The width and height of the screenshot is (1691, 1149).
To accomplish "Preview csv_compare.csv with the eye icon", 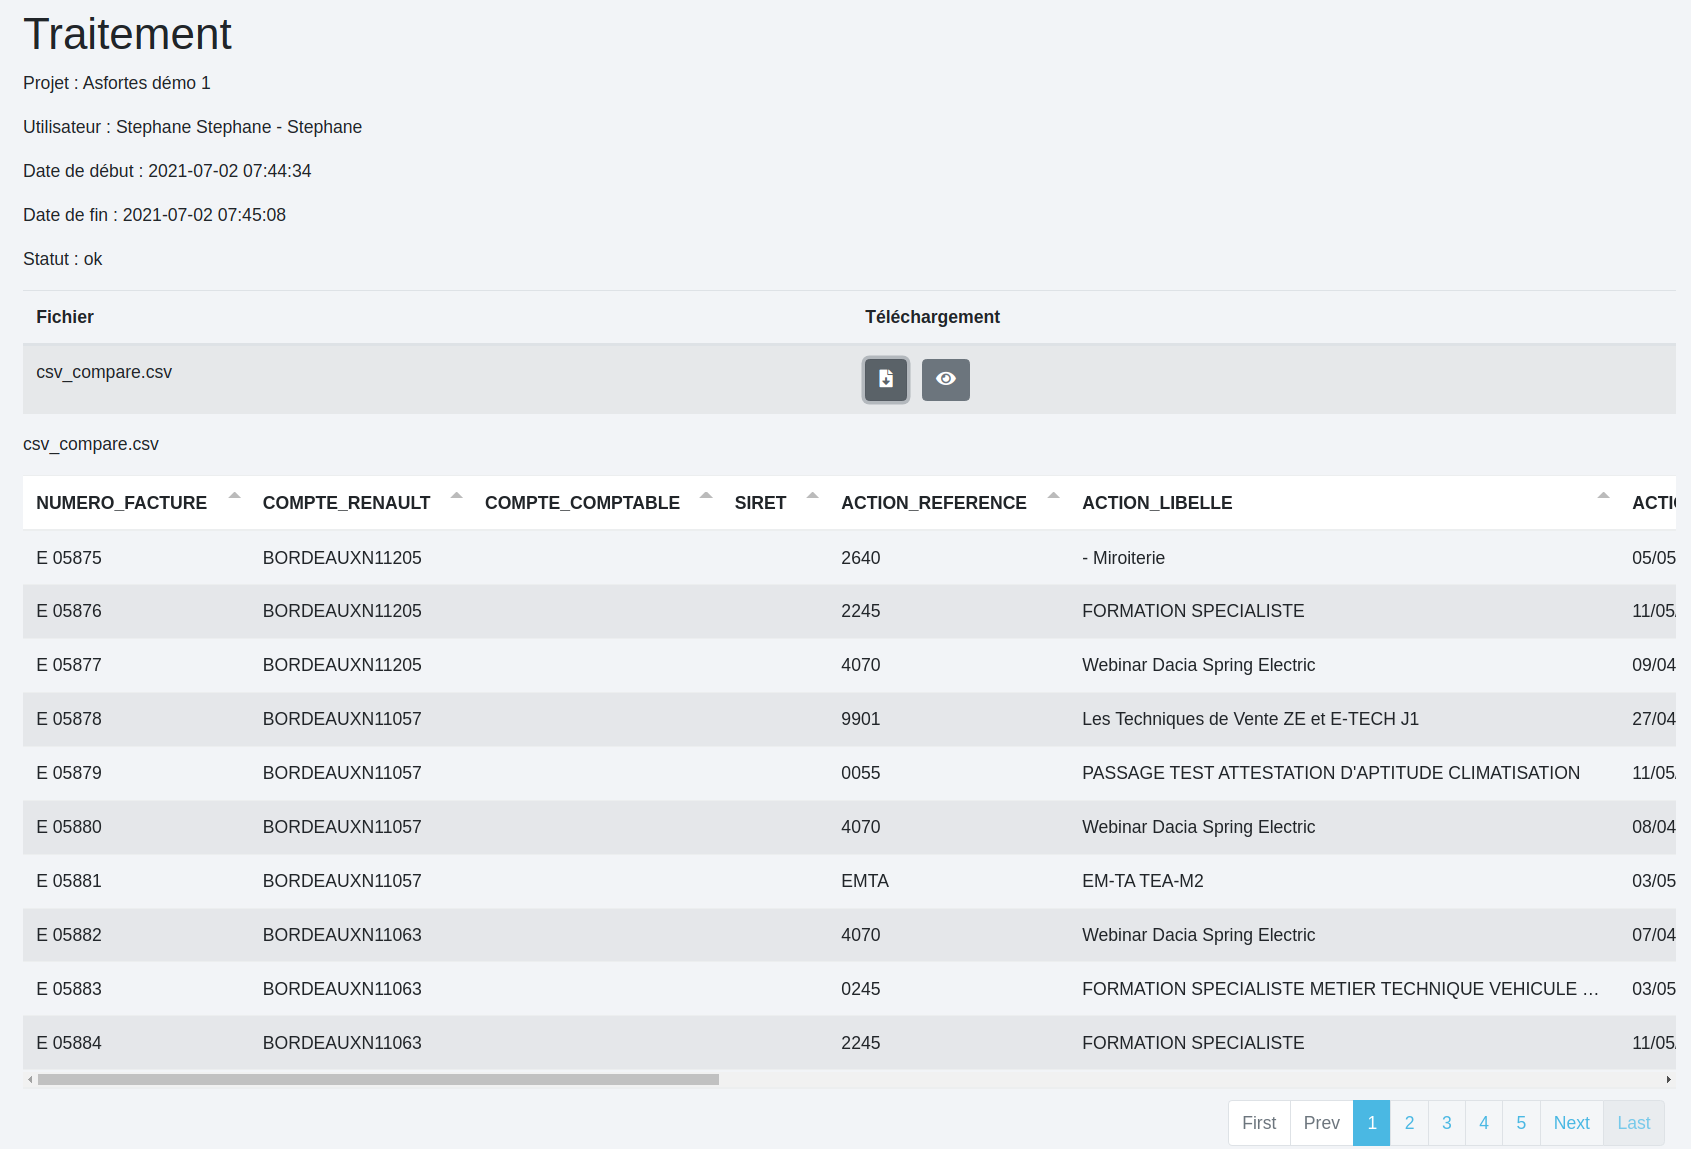I will (945, 380).
